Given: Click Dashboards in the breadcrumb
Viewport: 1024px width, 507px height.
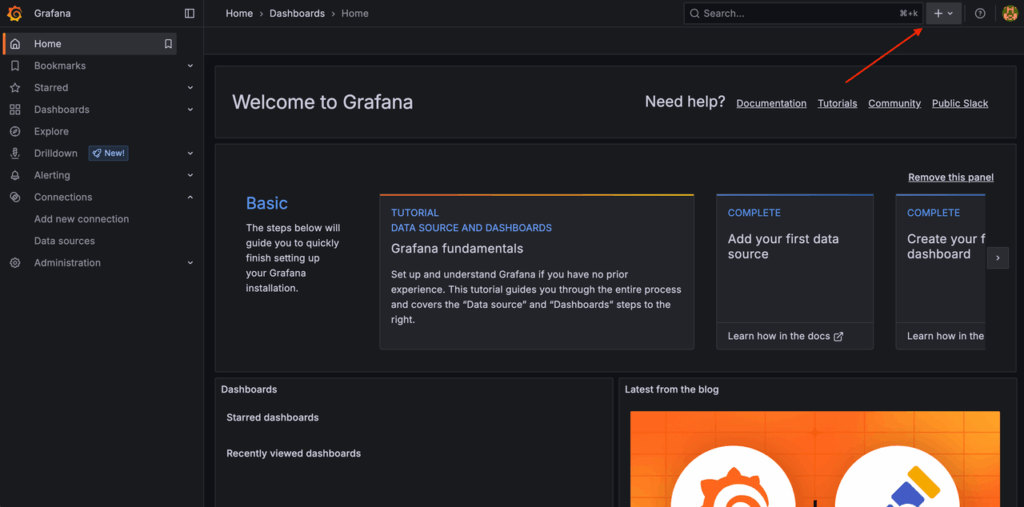Looking at the screenshot, I should pyautogui.click(x=297, y=13).
